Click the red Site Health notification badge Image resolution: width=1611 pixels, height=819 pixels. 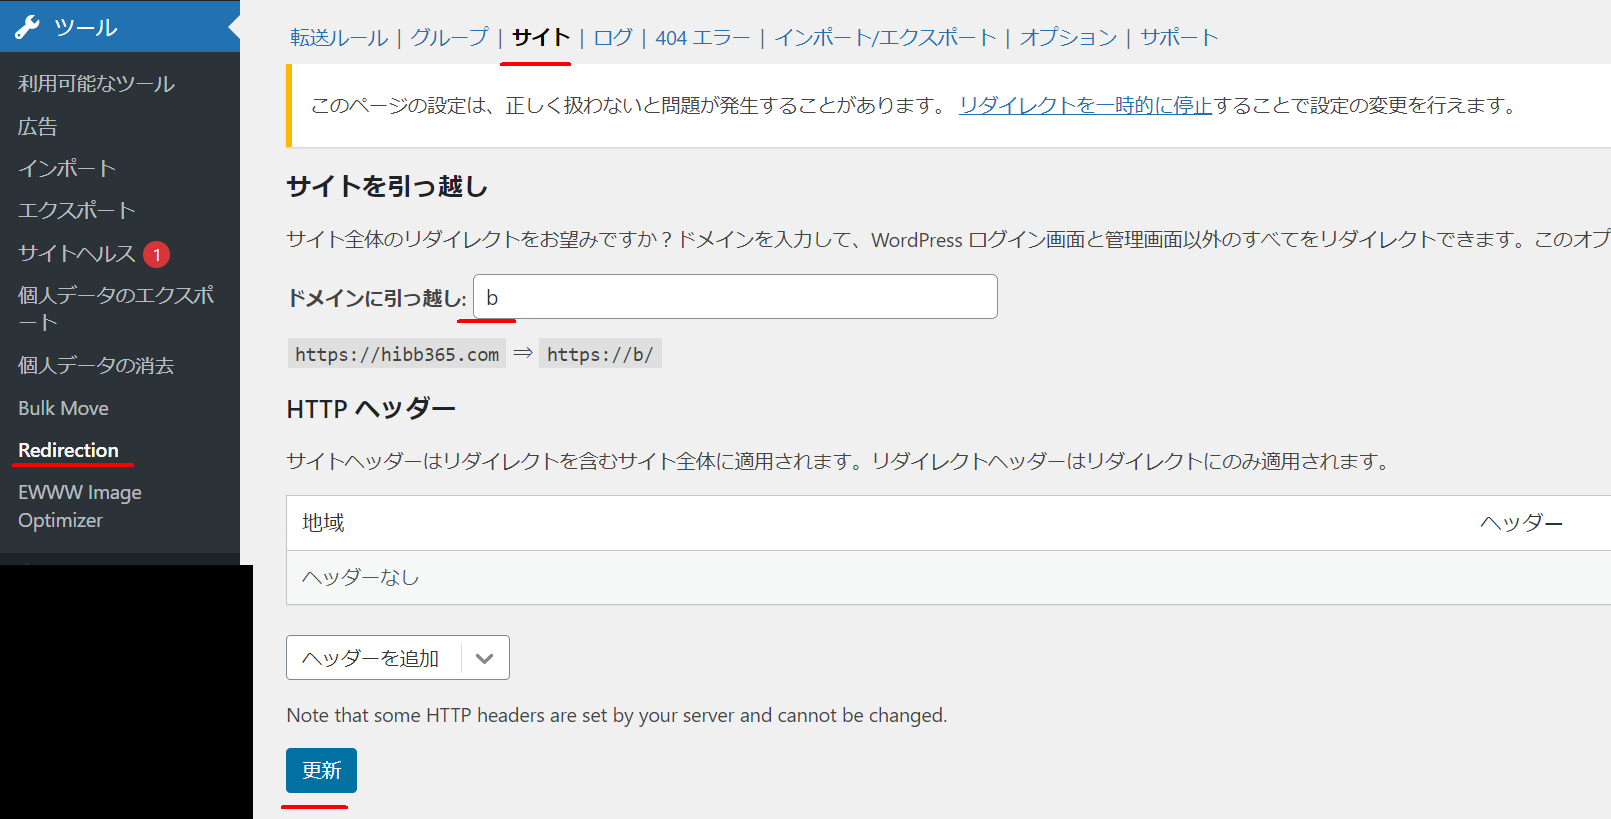pos(156,255)
